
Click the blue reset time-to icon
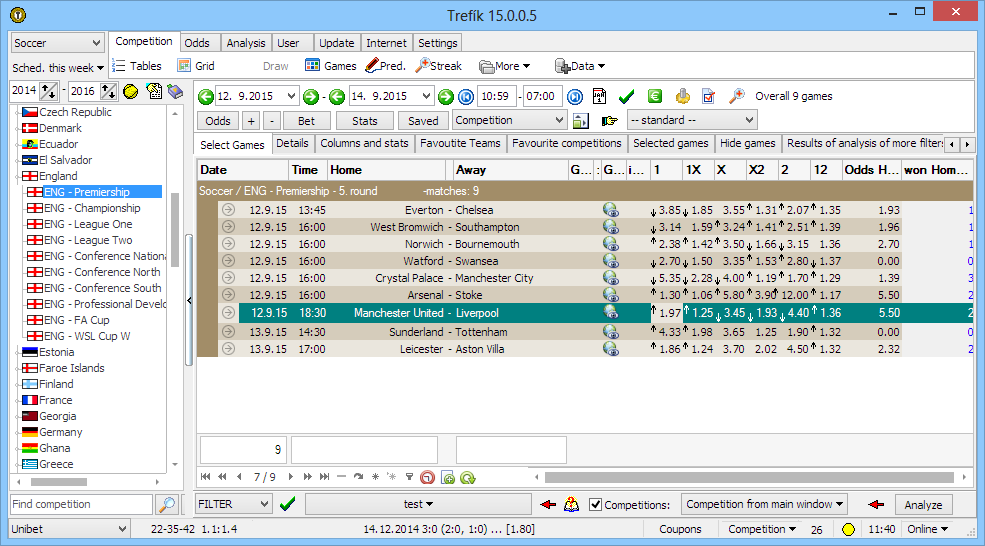click(575, 97)
